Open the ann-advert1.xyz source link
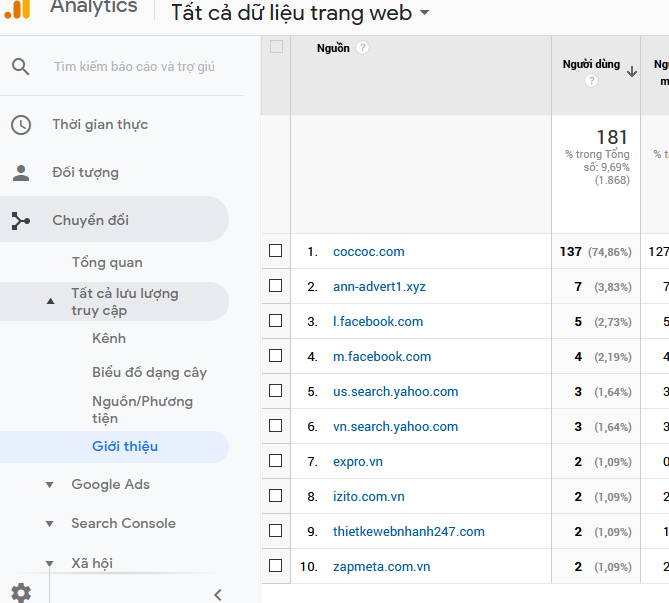 (x=379, y=287)
